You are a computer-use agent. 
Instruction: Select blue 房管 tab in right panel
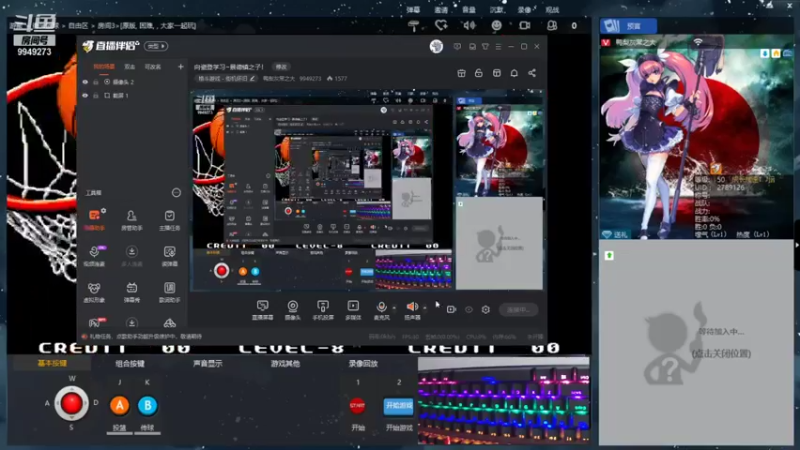(x=628, y=26)
